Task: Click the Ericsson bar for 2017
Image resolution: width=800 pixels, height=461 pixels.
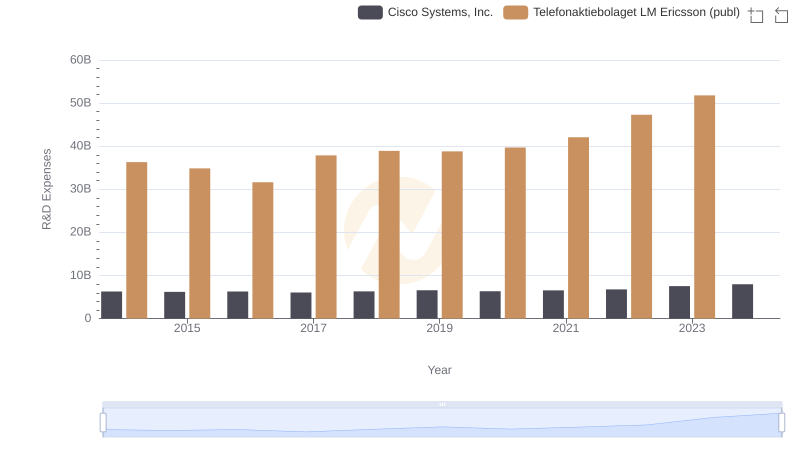Action: [x=326, y=237]
